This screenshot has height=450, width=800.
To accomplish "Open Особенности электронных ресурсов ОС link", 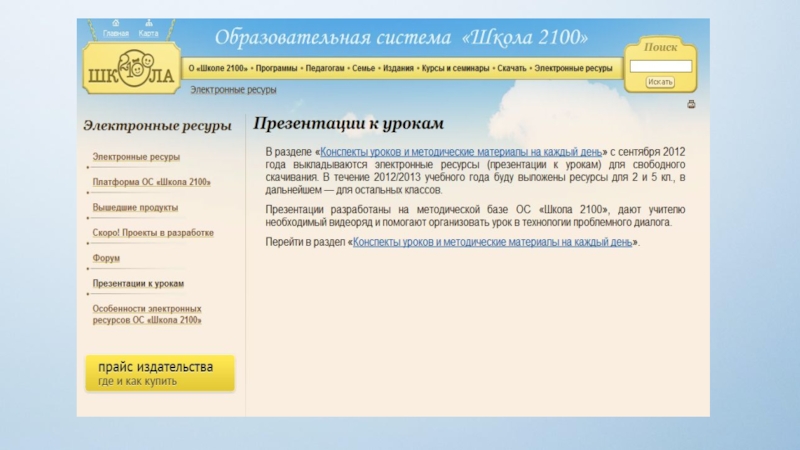I will coord(147,314).
